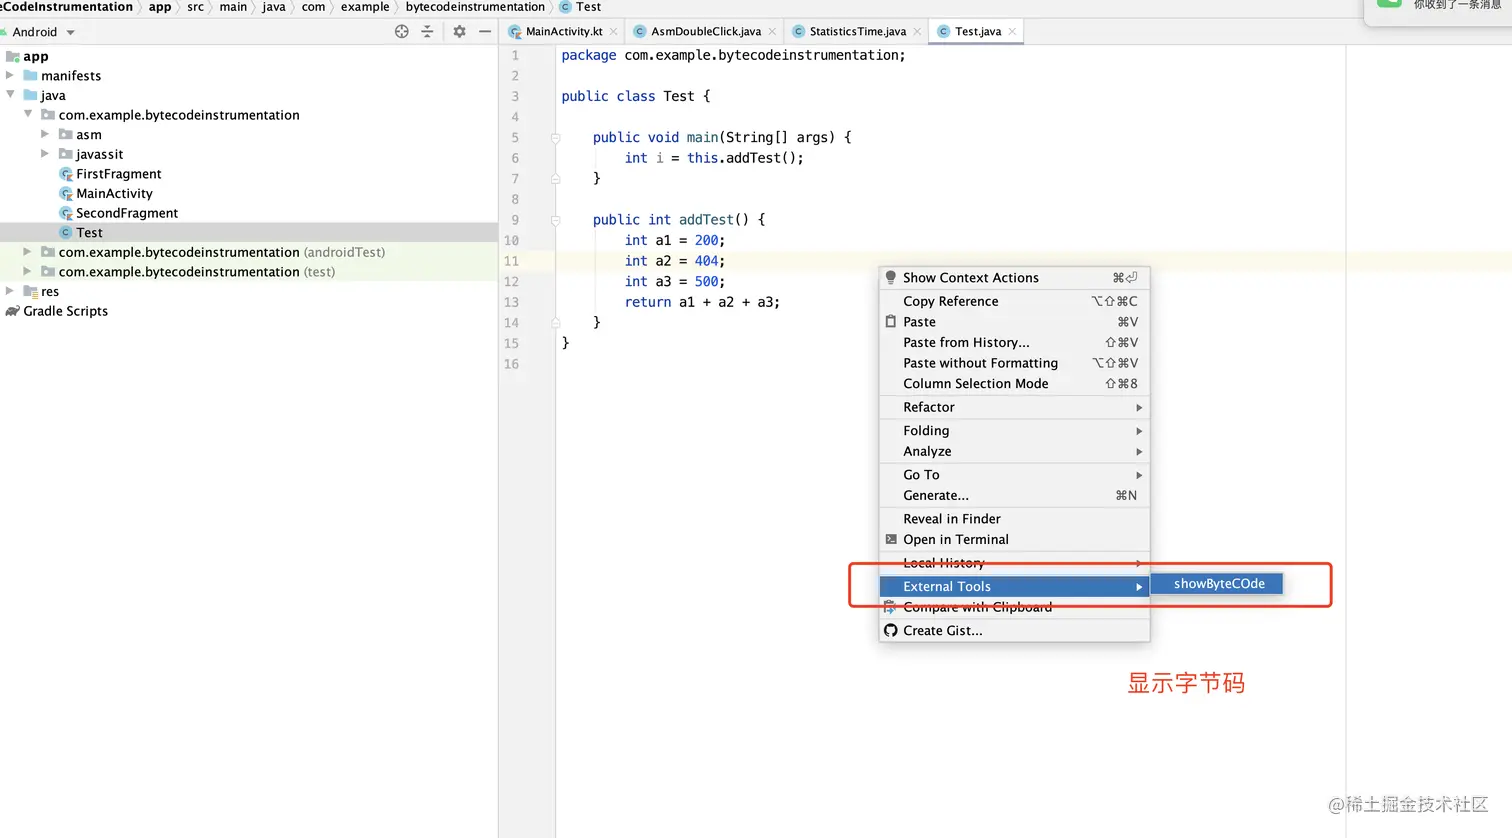Screen dimensions: 1512x838
Task: Click the 'public class Test {' code line
Action: pyautogui.click(x=636, y=96)
